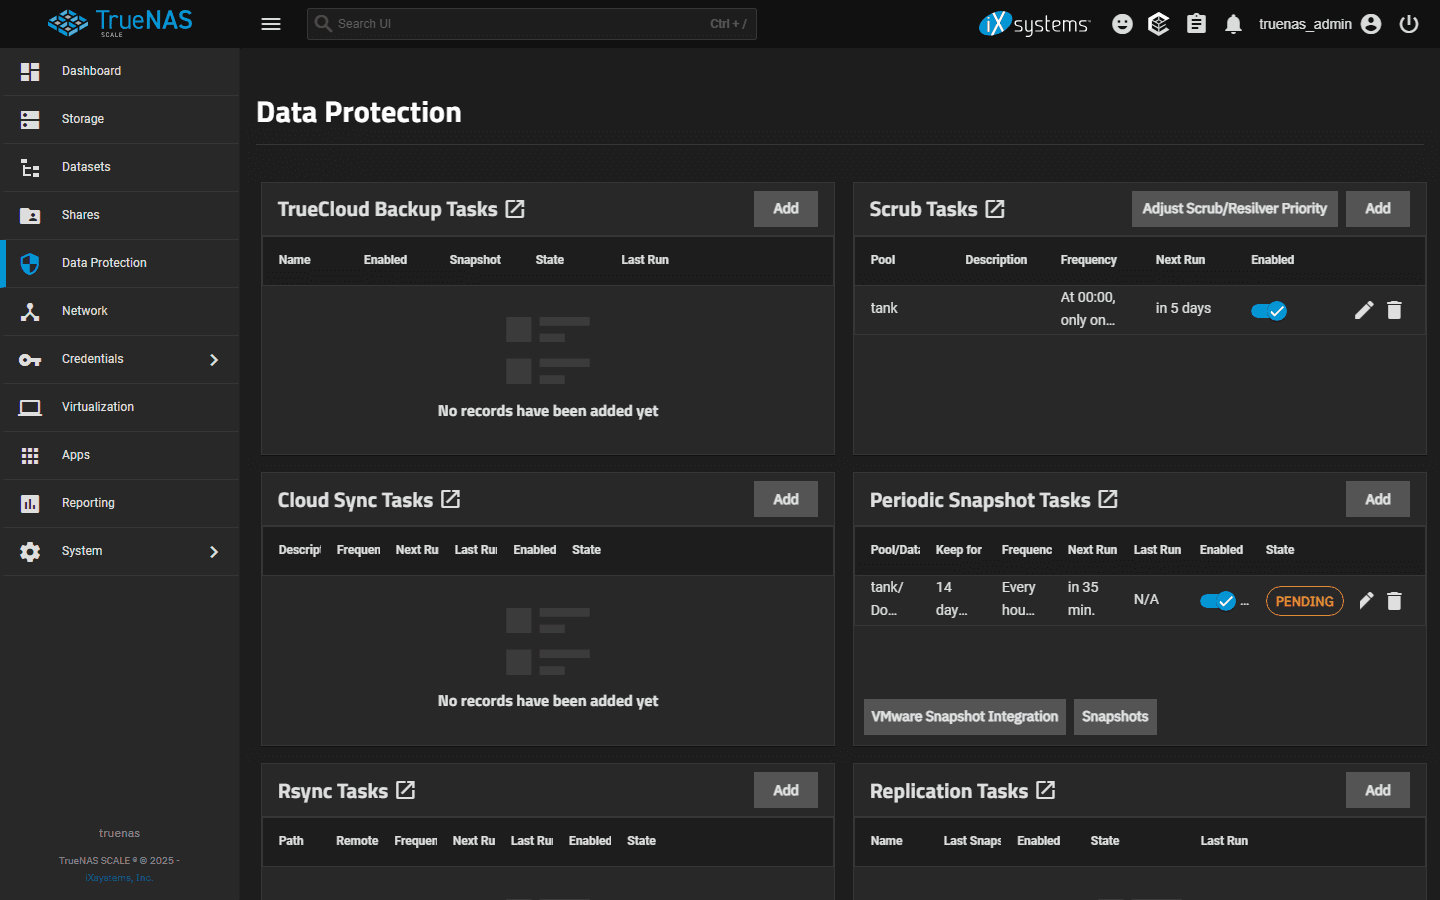Delete the periodic snapshot task
The height and width of the screenshot is (900, 1440).
[1394, 601]
